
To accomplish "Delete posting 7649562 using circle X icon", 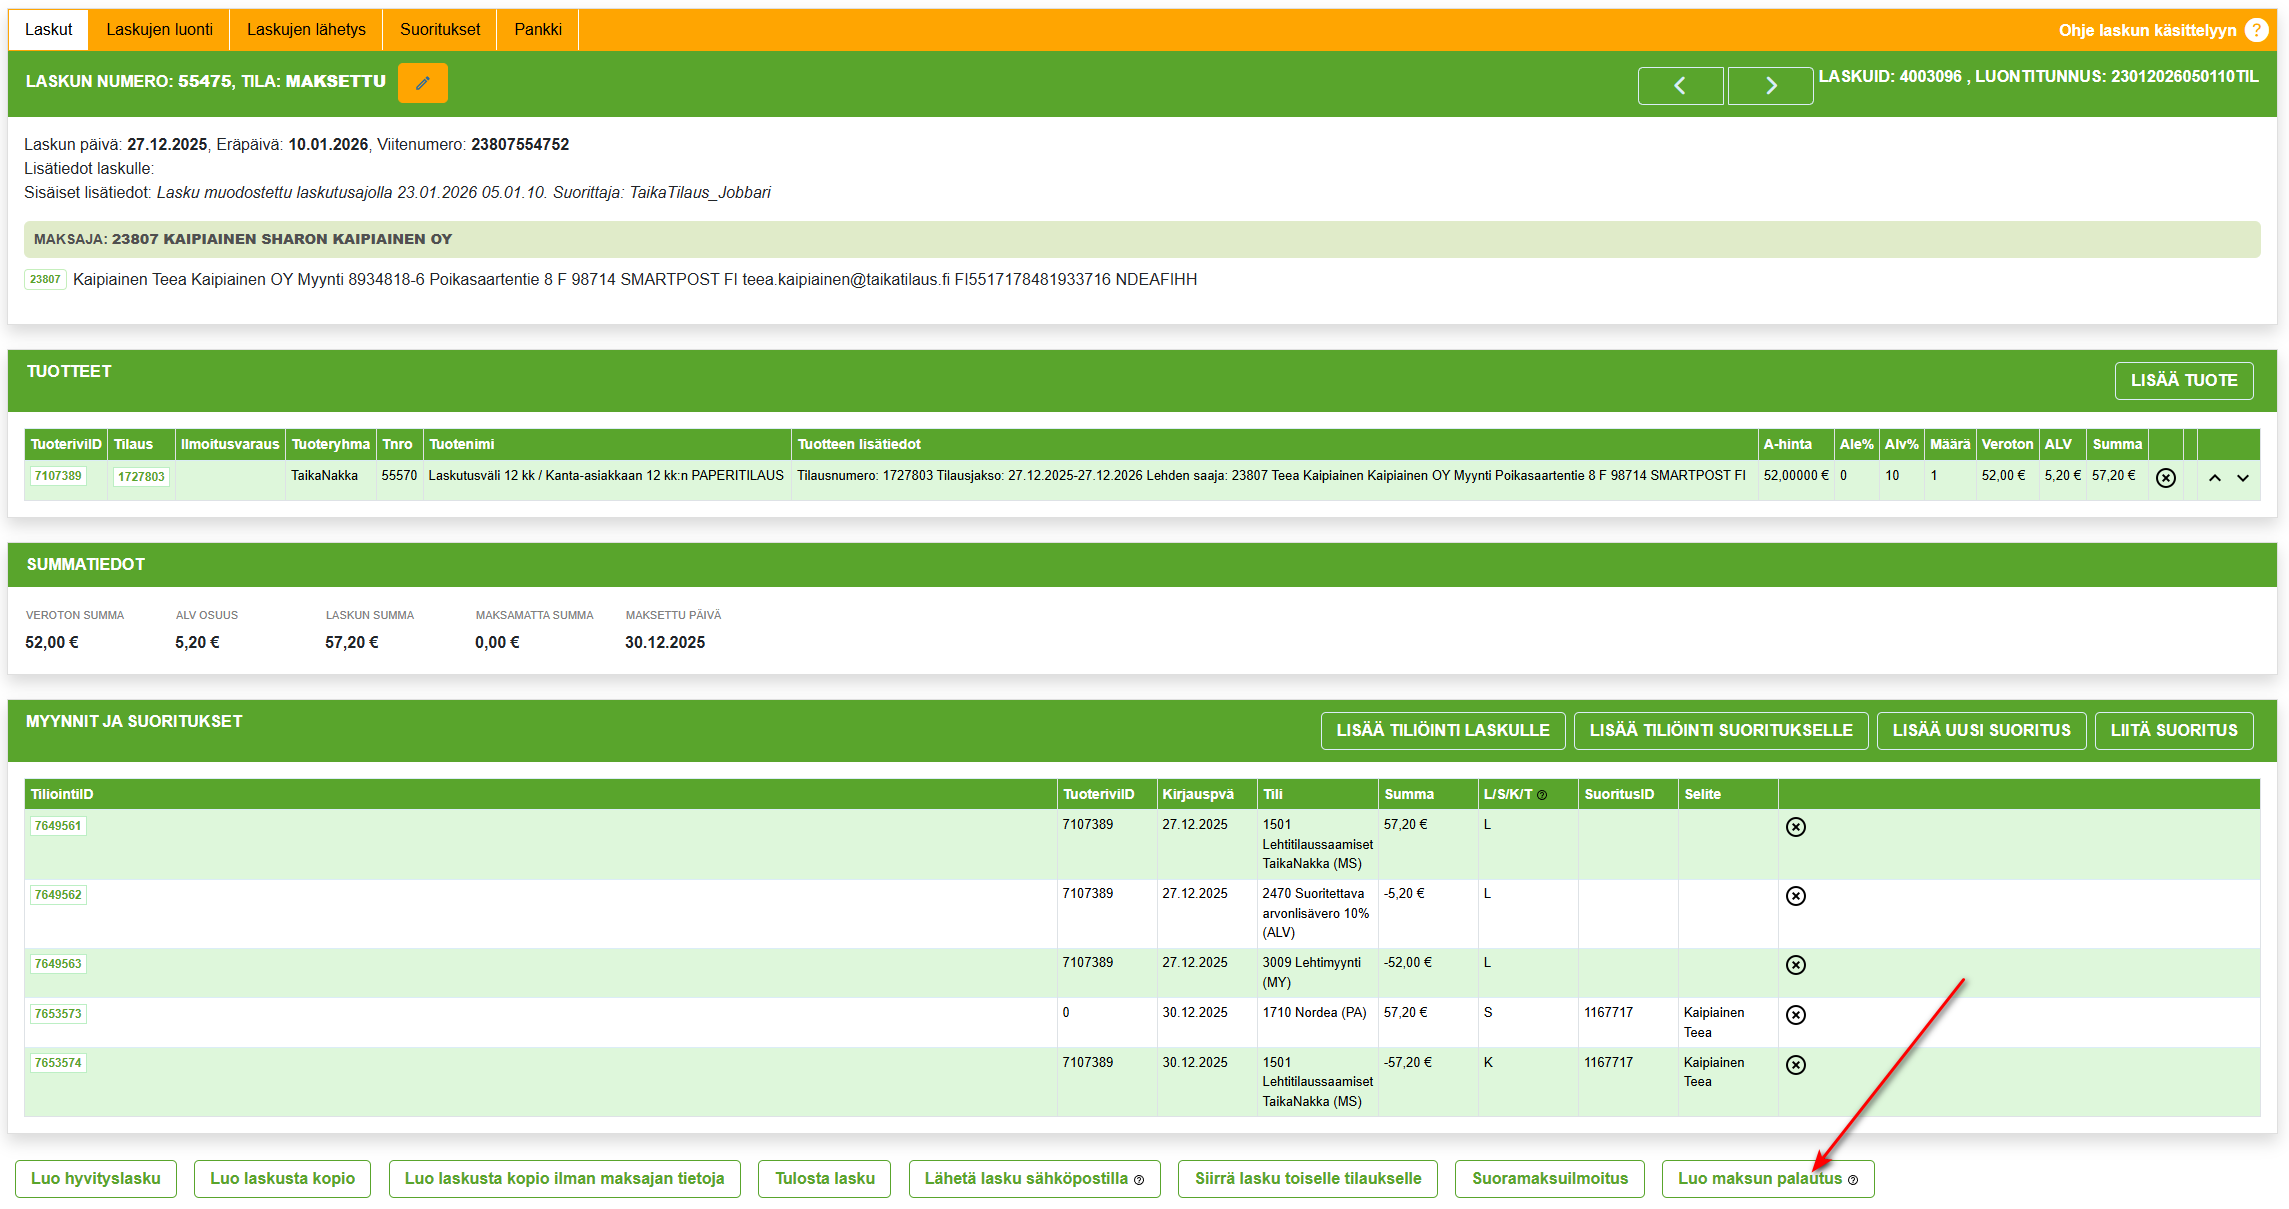I will click(1796, 896).
